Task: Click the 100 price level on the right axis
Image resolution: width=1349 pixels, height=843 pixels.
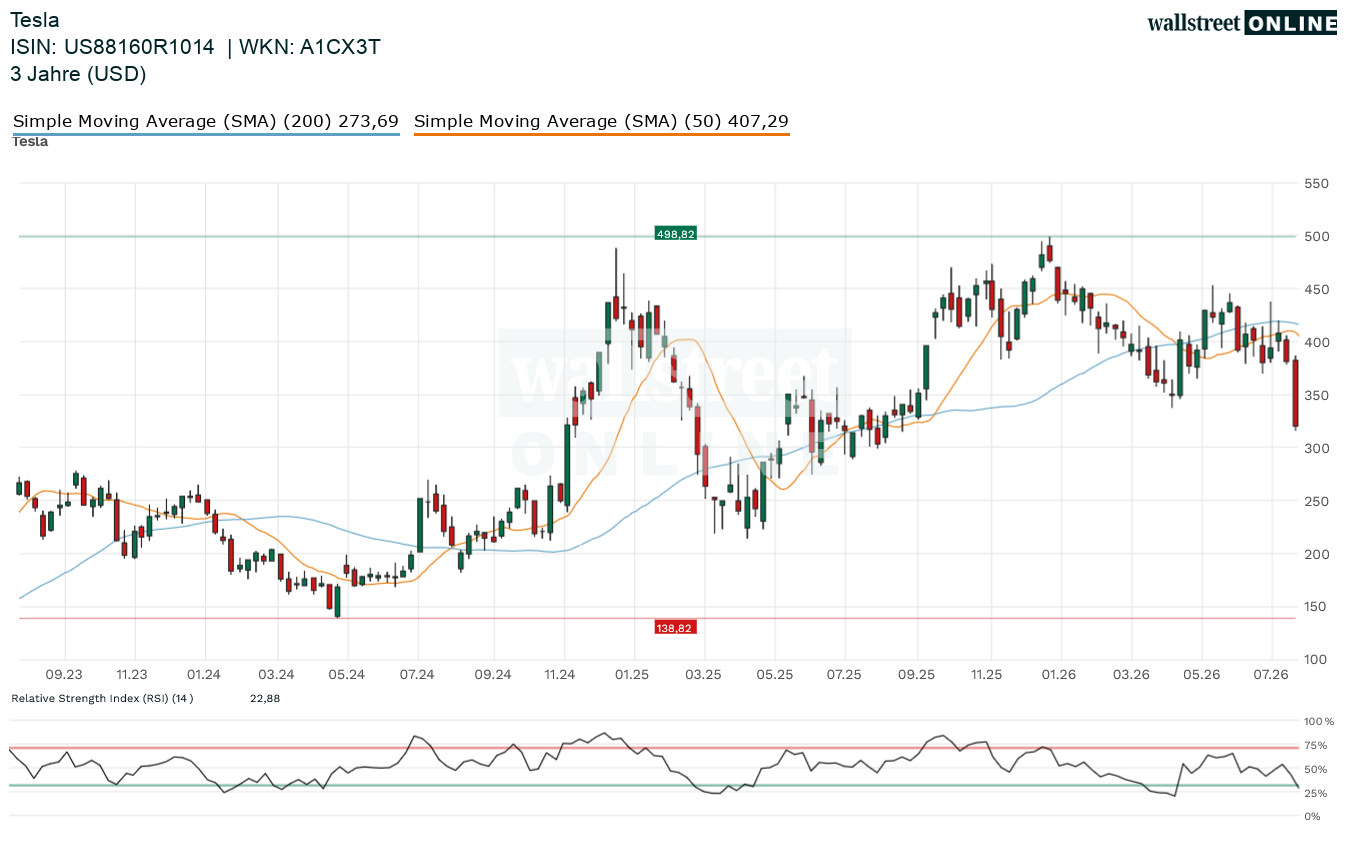Action: [1316, 660]
